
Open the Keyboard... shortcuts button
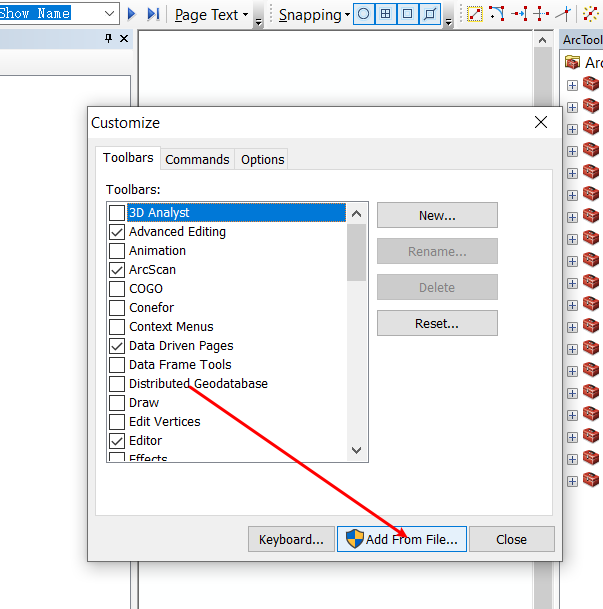tap(291, 539)
